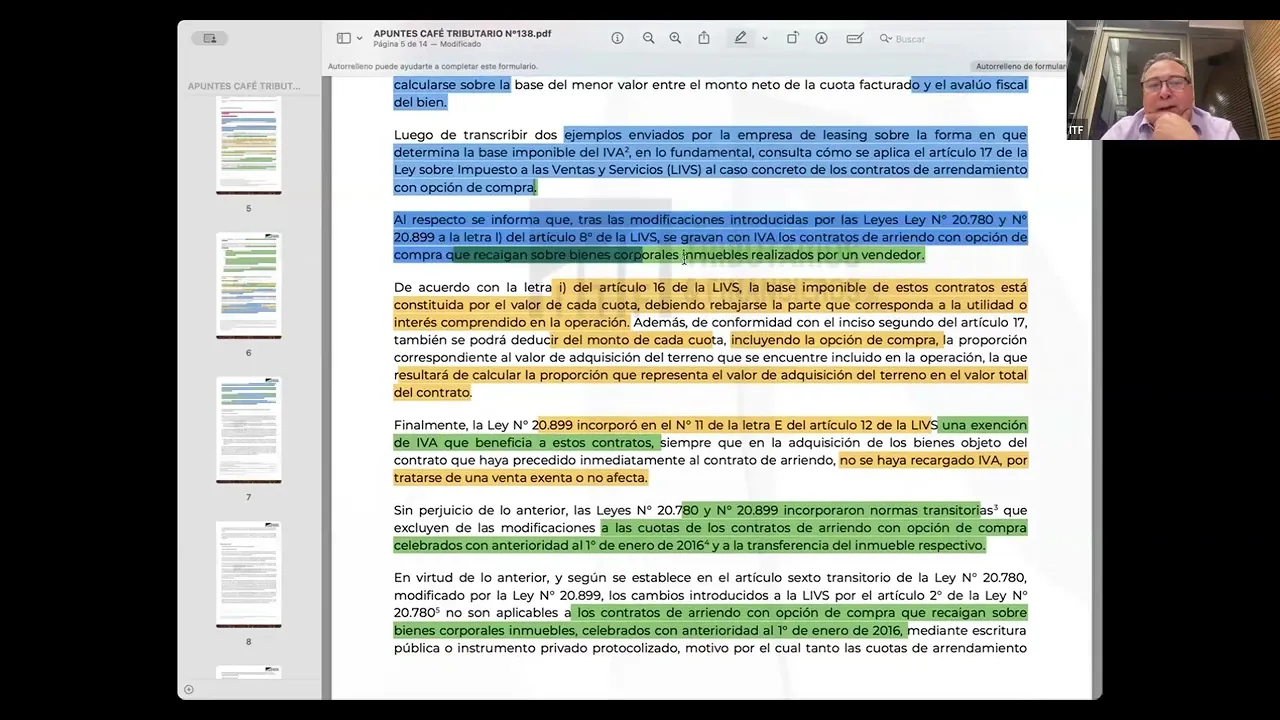Click the add page plus button

coord(189,689)
